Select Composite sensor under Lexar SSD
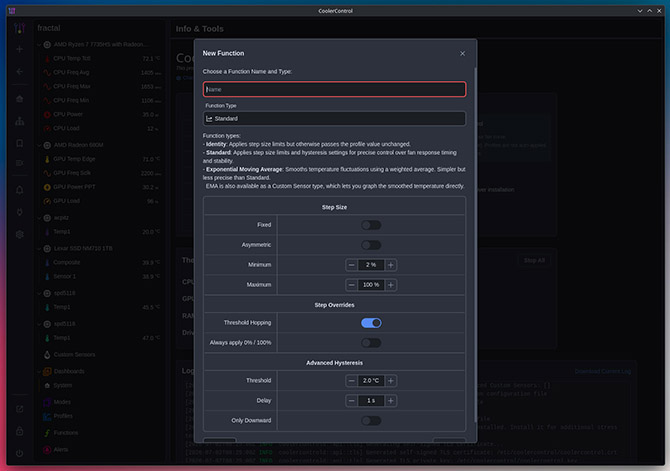 pos(102,262)
